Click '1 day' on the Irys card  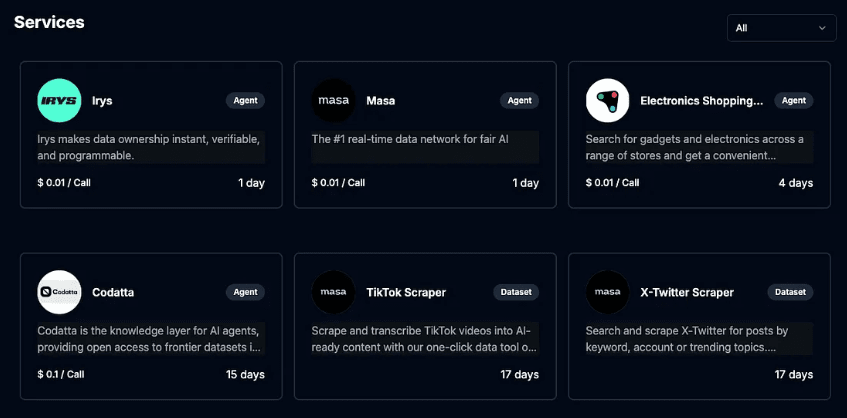[x=252, y=183]
